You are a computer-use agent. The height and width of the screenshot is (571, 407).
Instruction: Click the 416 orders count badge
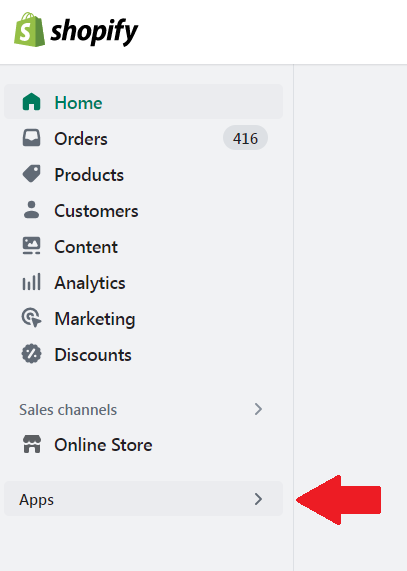pyautogui.click(x=245, y=138)
